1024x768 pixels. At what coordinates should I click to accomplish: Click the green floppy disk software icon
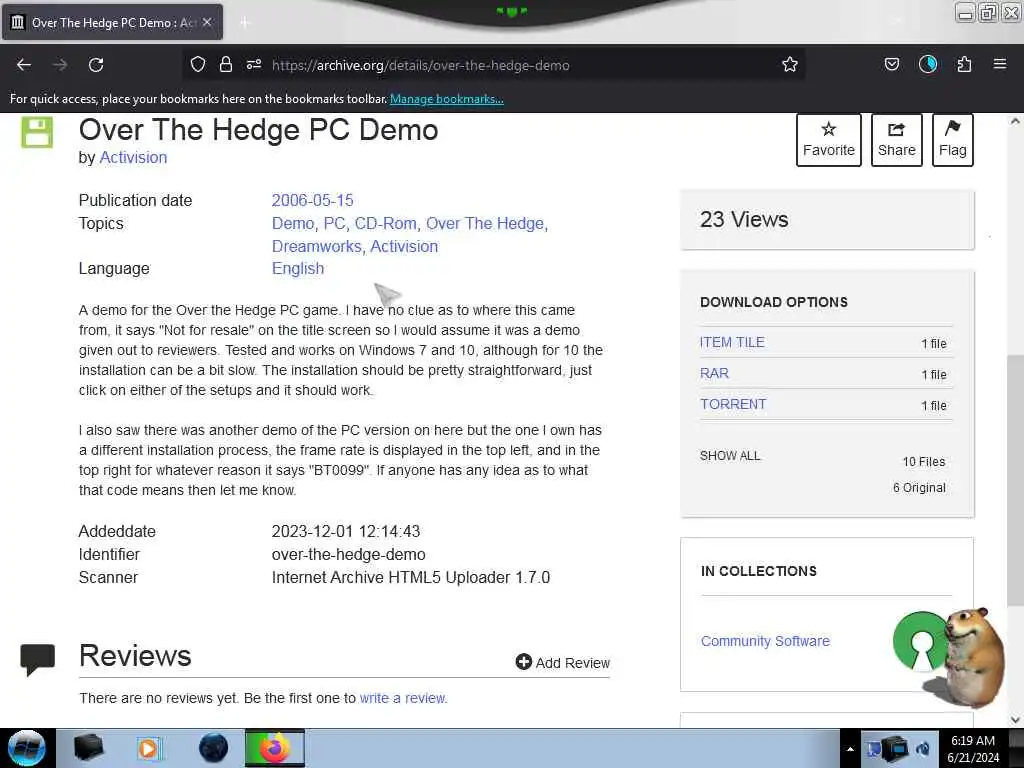(37, 133)
